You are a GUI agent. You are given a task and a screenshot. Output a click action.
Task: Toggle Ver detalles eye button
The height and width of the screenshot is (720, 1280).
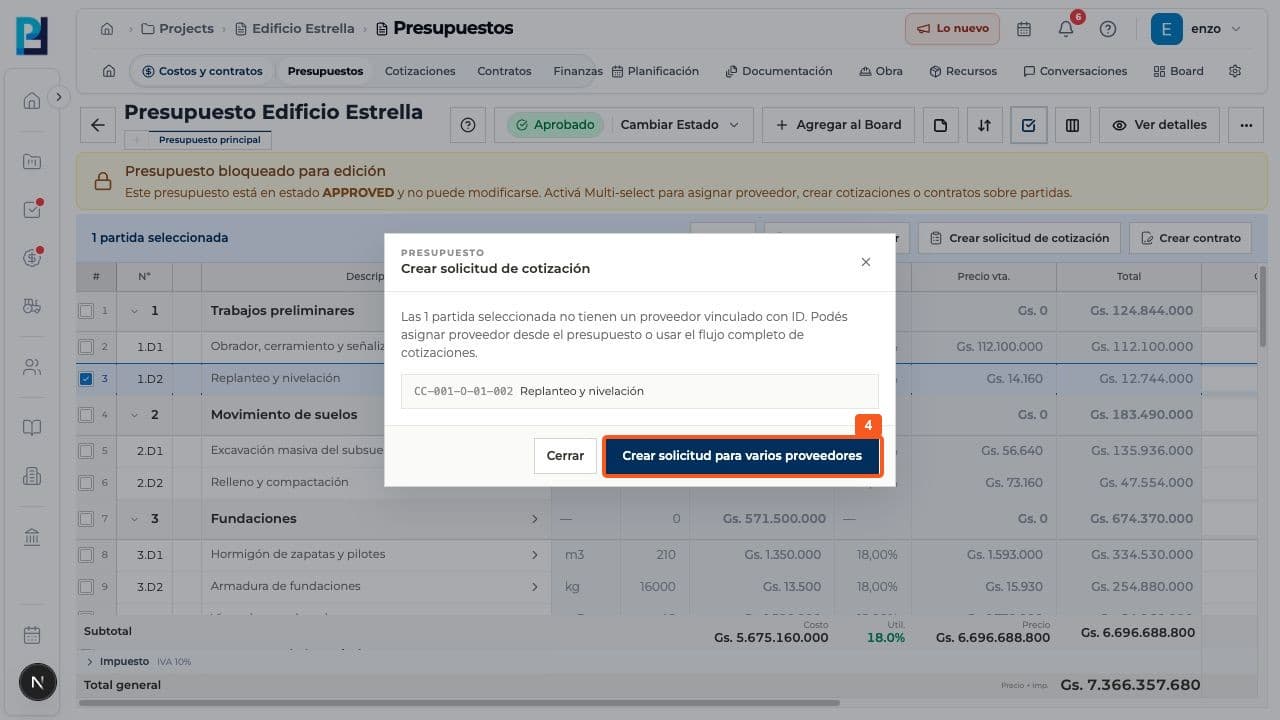(1159, 125)
